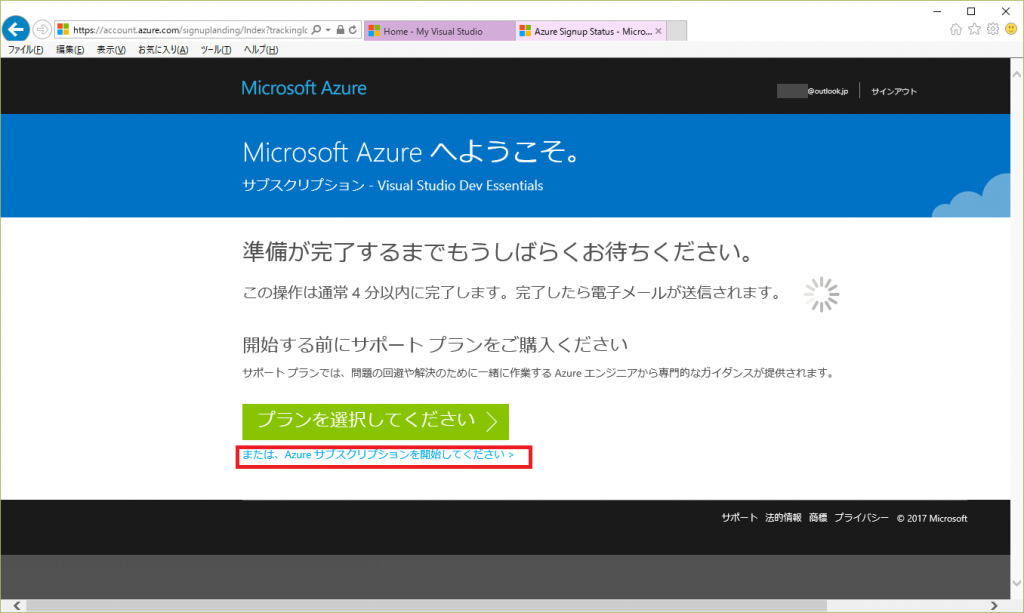The image size is (1024, 613).
Task: Open the 表示(V) menu
Action: pyautogui.click(x=111, y=50)
